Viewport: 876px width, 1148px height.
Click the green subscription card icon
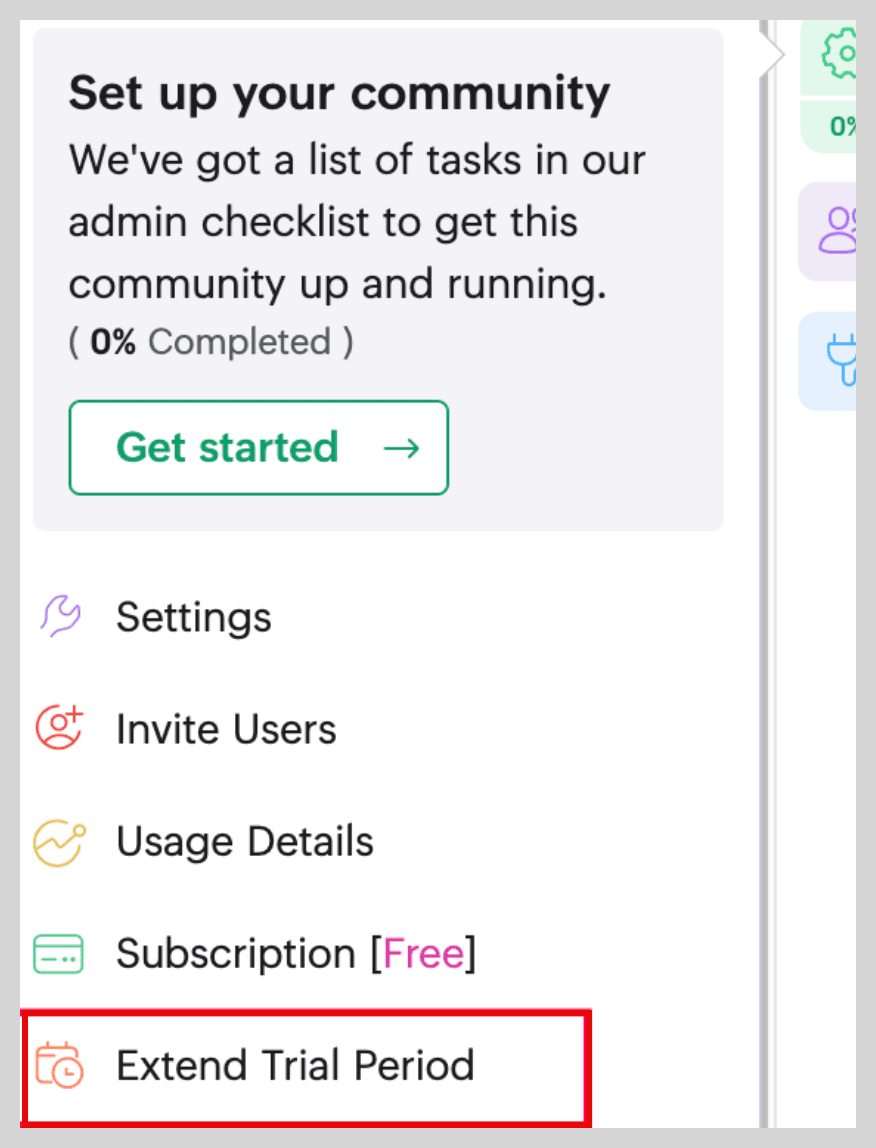point(59,953)
